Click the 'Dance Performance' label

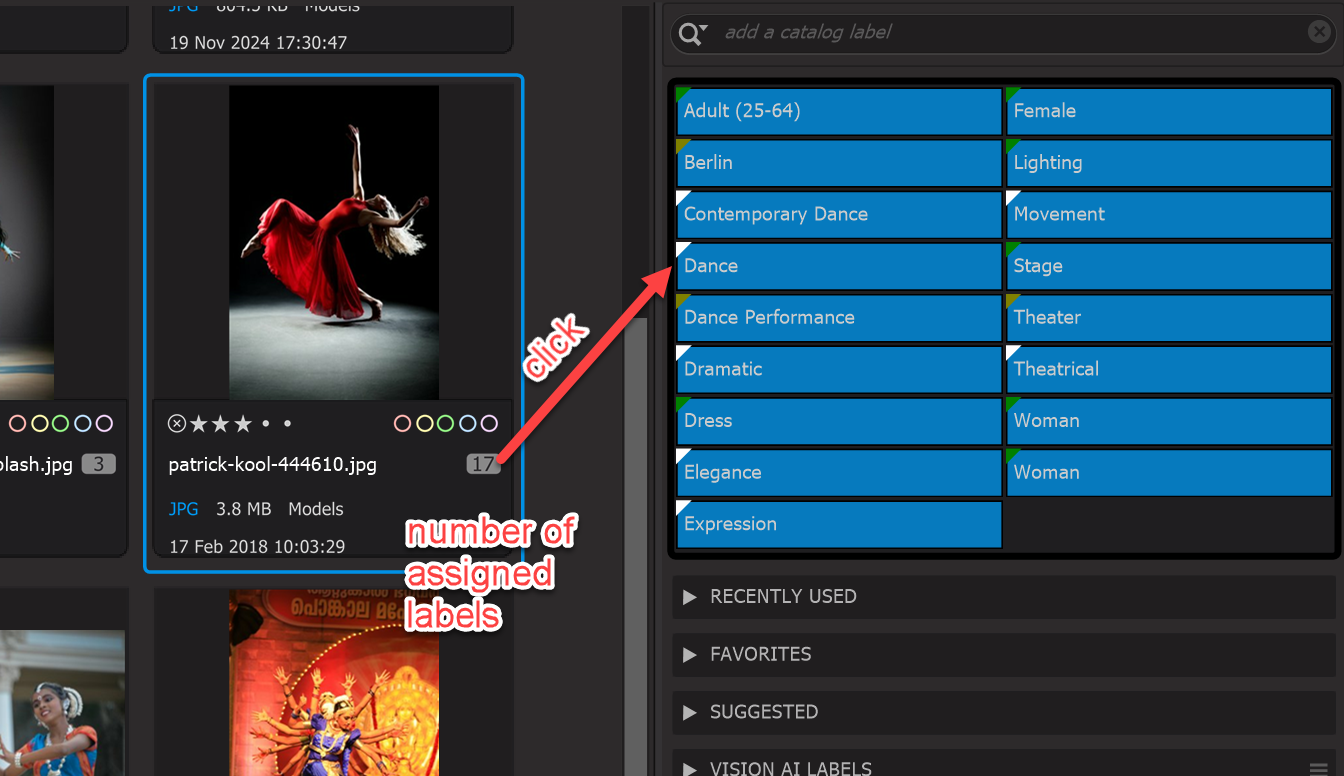(x=839, y=318)
